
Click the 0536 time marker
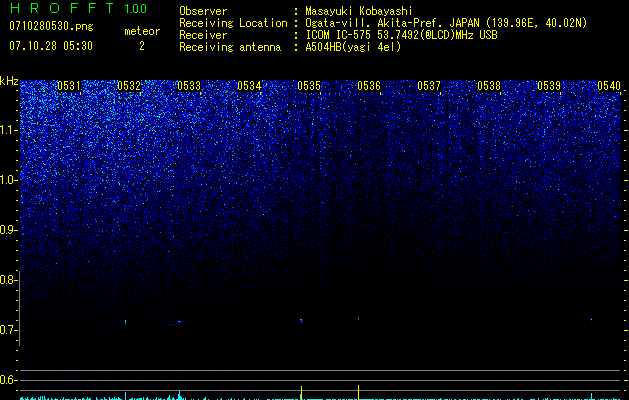pos(369,86)
